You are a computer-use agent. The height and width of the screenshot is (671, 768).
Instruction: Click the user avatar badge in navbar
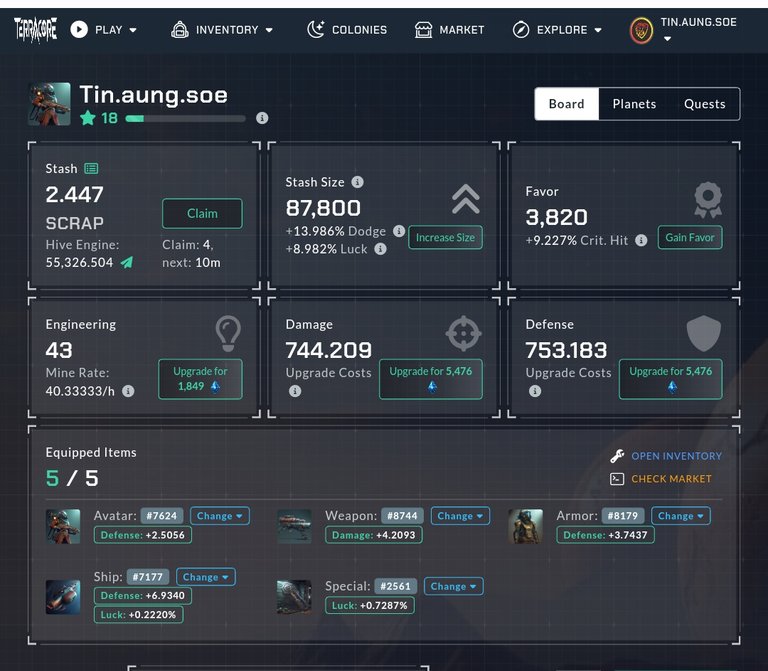click(x=641, y=31)
